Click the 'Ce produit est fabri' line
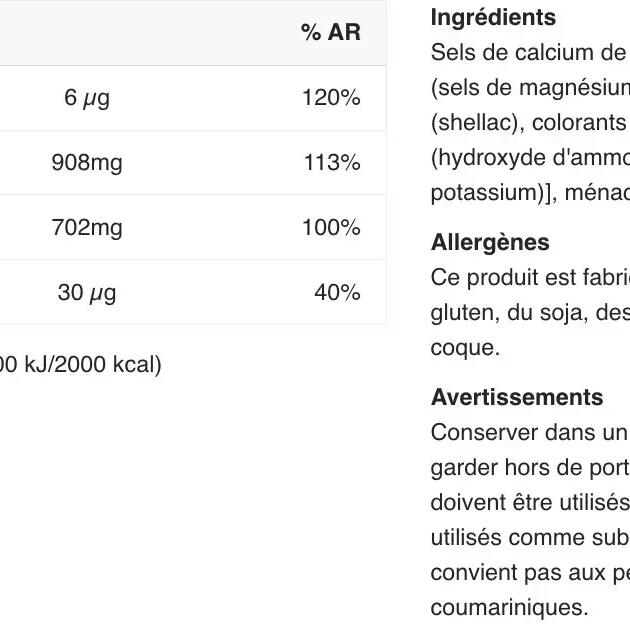The image size is (630, 630). tap(530, 277)
